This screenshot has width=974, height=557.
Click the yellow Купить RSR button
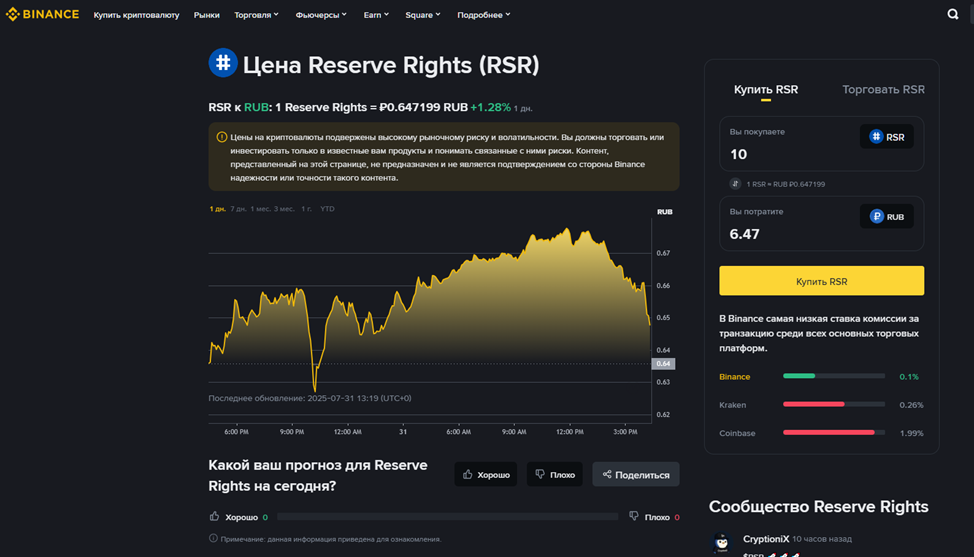coord(821,281)
